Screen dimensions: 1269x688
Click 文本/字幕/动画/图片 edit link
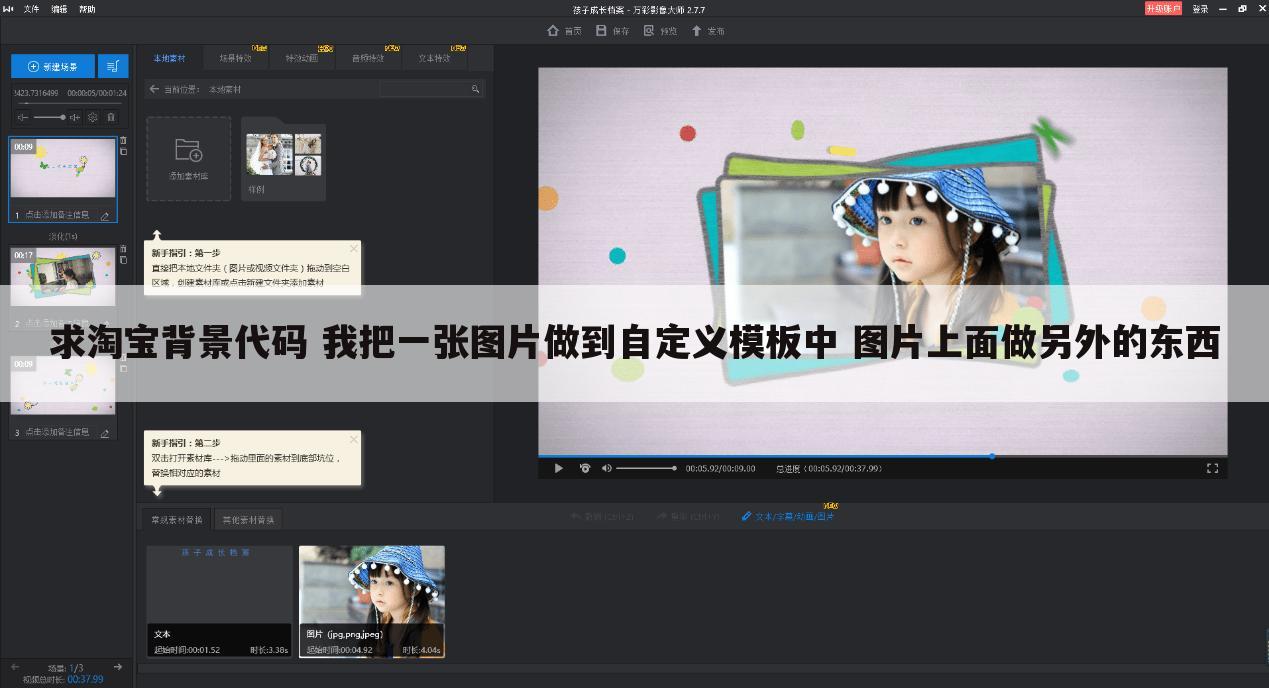[x=788, y=517]
